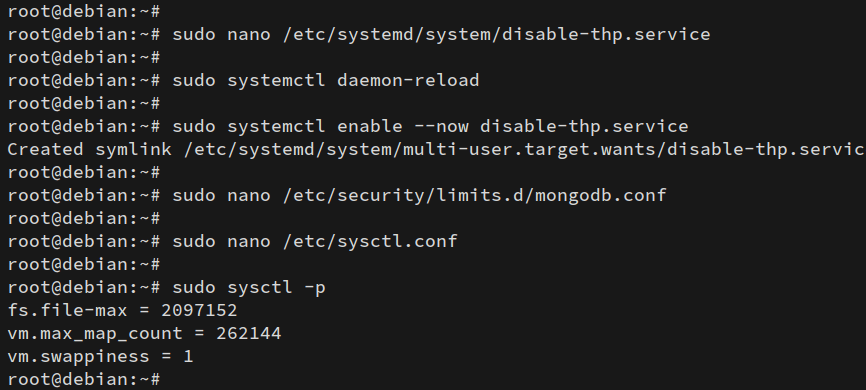
Task: Click the vm.swappiness = 1 line
Action: click(101, 356)
